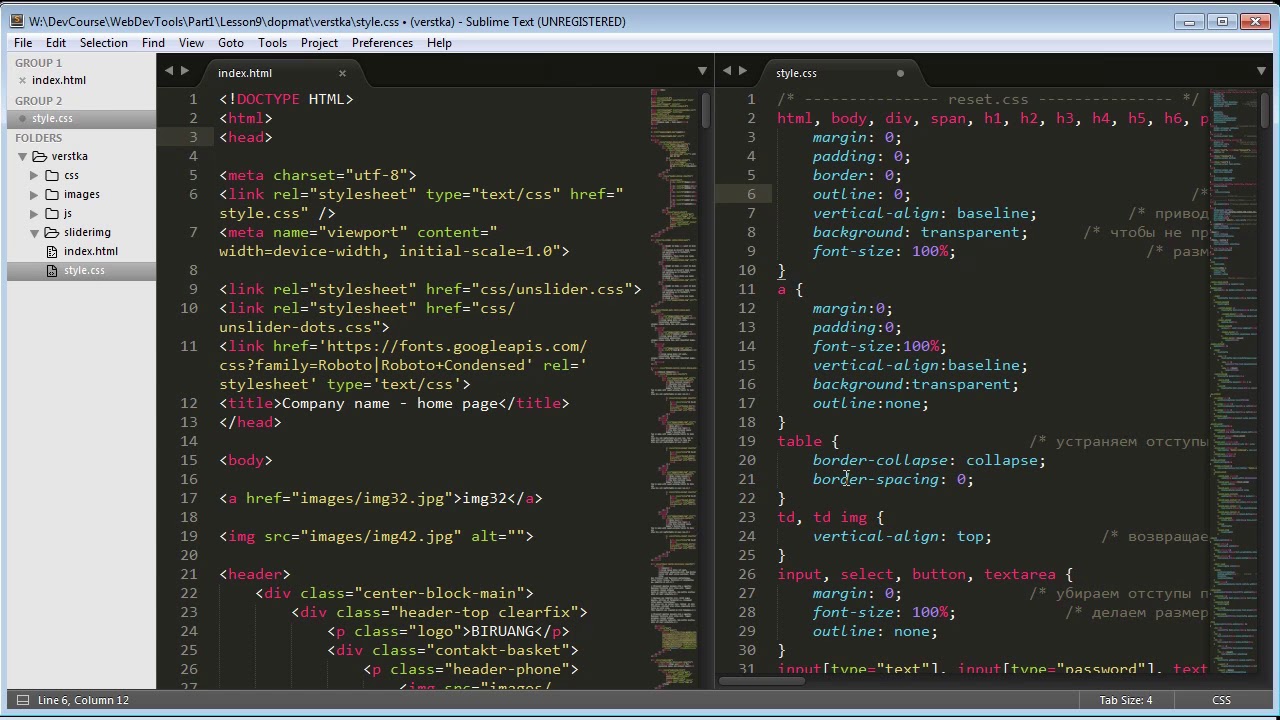
Task: Select the verstka folder icon
Action: click(39, 156)
